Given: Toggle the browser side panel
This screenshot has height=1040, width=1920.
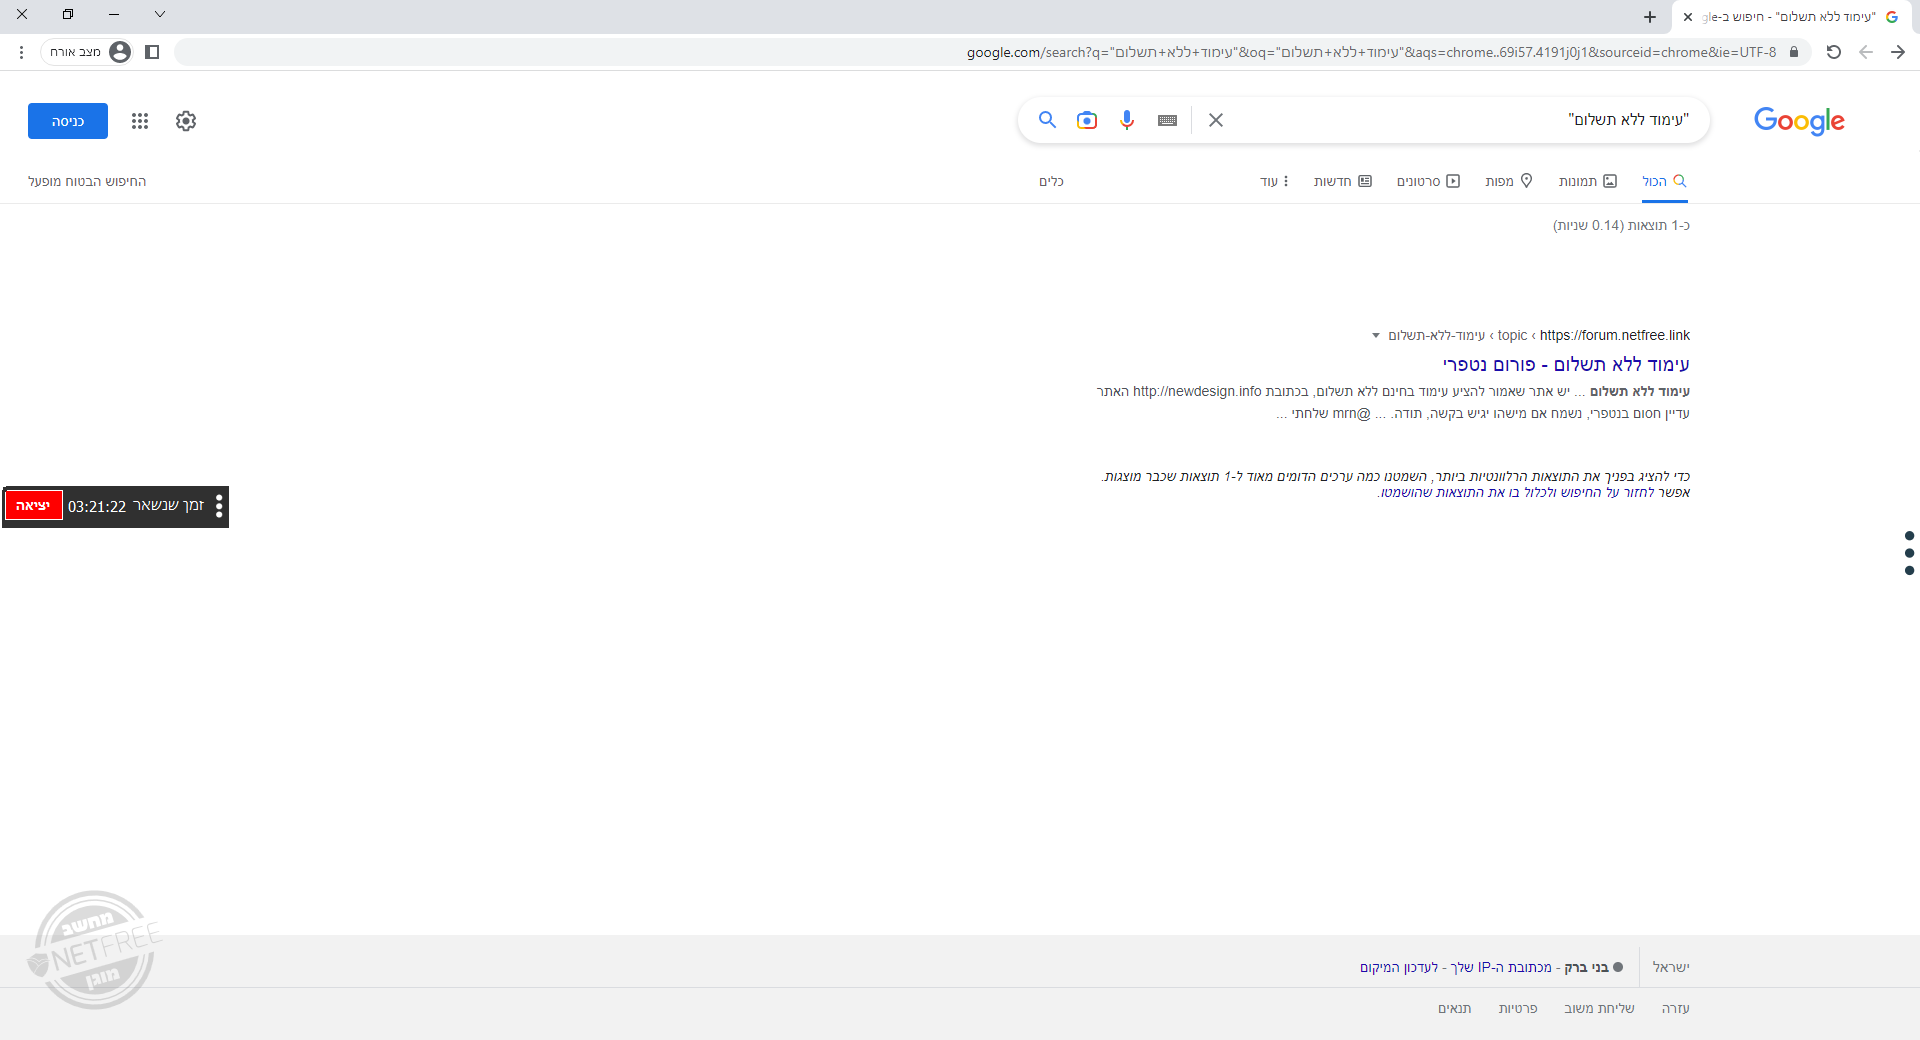Looking at the screenshot, I should pos(152,52).
